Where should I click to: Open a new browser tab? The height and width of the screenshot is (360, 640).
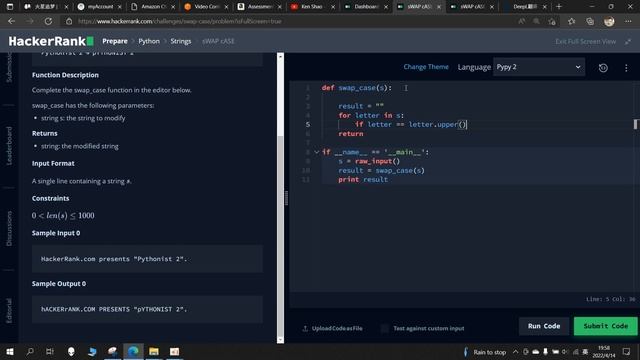coord(559,7)
